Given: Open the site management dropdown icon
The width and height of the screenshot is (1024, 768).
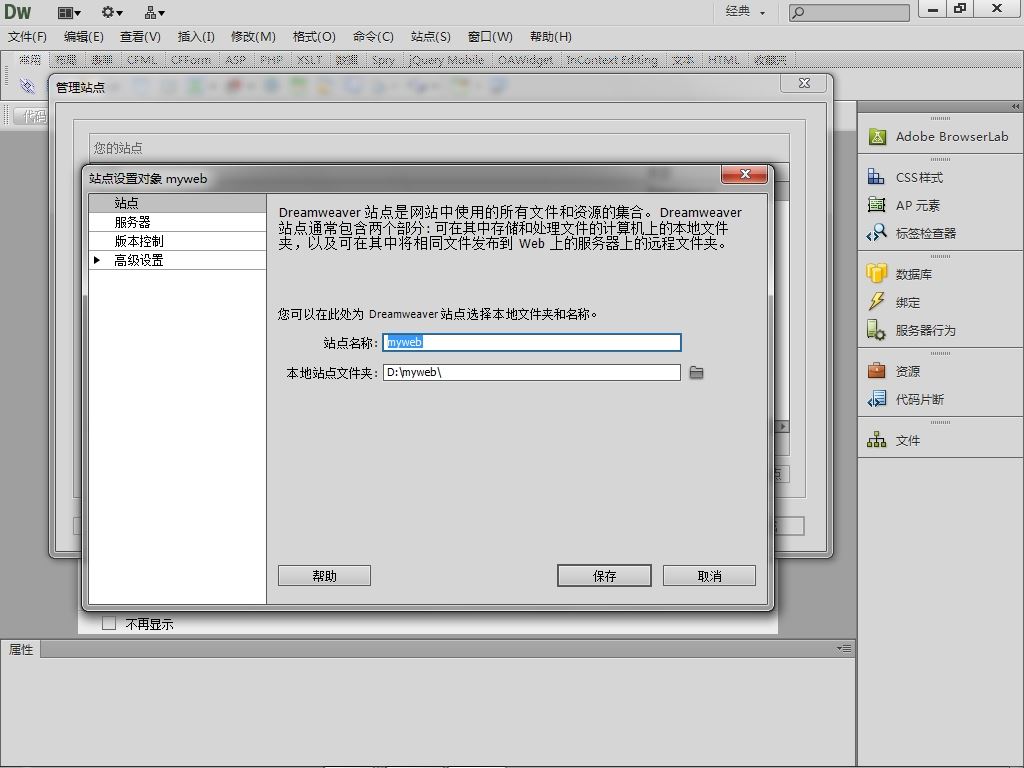Looking at the screenshot, I should (155, 12).
